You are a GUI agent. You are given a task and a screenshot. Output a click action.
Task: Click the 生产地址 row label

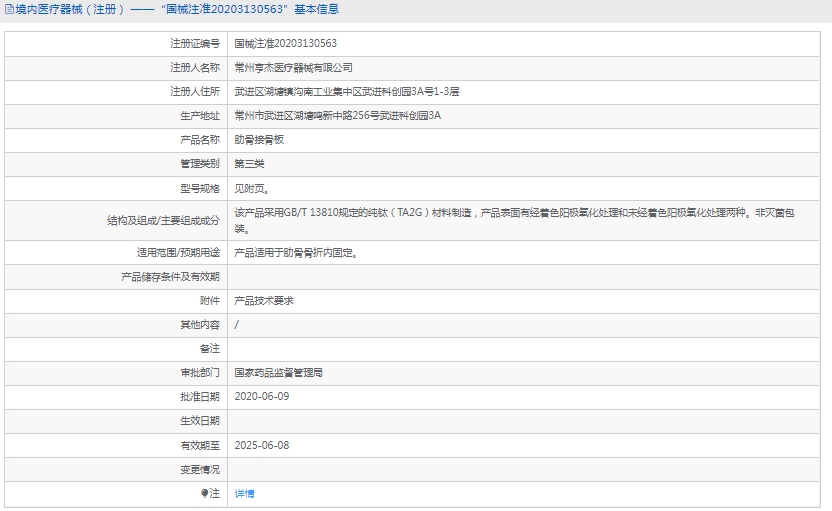pyautogui.click(x=200, y=116)
